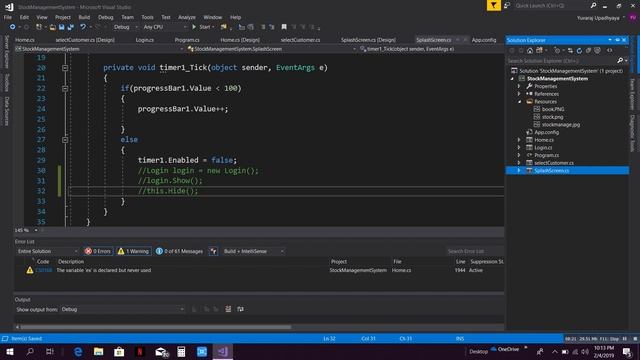The image size is (640, 360).
Task: Click the Server Explorer side tab
Action: pyautogui.click(x=7, y=52)
